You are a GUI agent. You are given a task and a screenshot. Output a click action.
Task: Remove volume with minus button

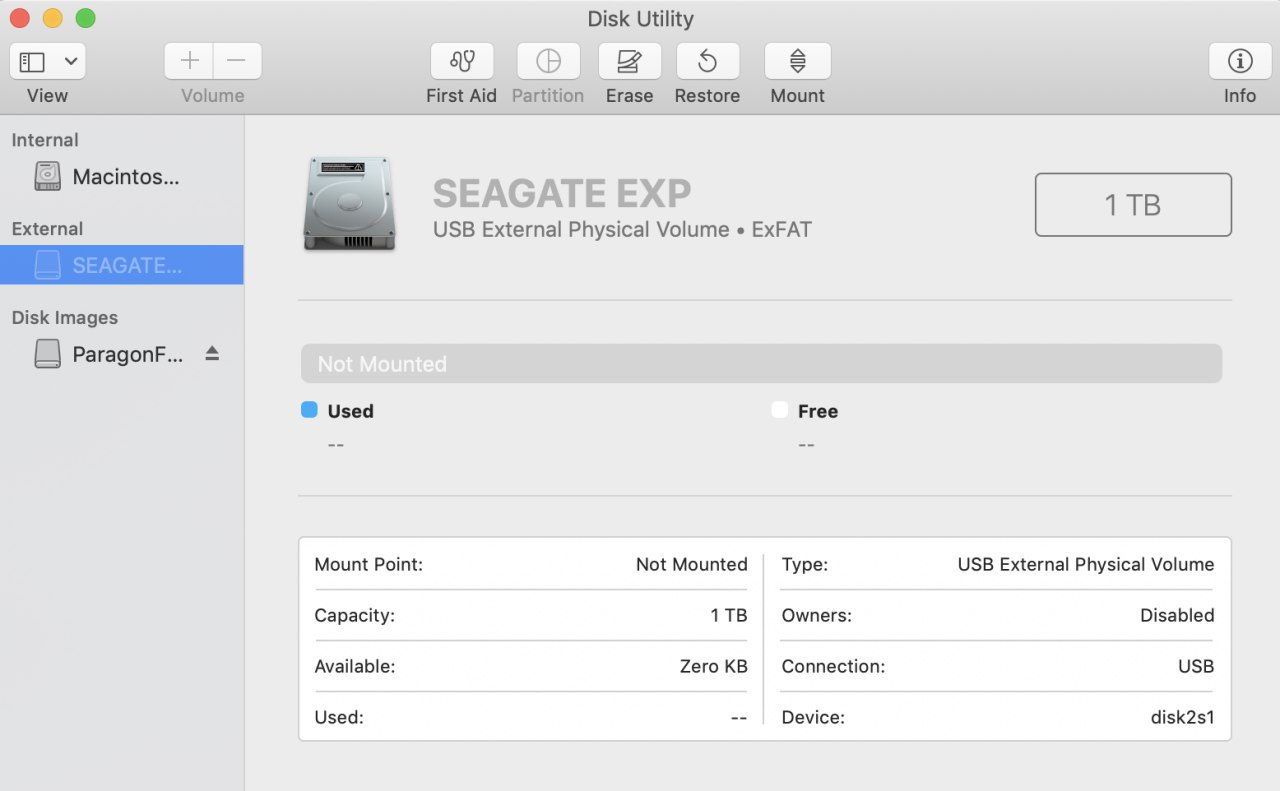[237, 61]
